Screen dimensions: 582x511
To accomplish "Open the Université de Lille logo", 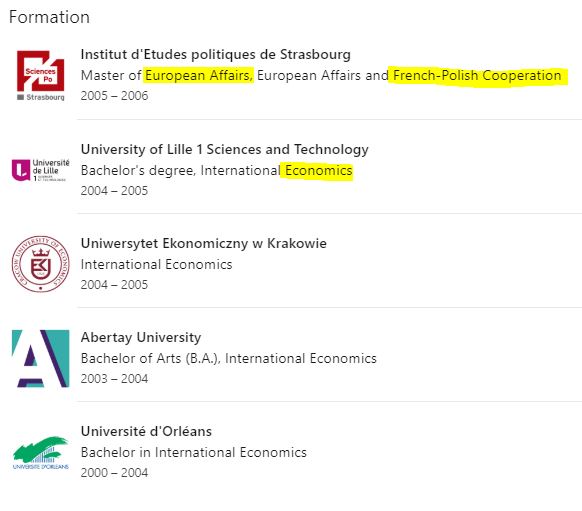I will point(40,170).
